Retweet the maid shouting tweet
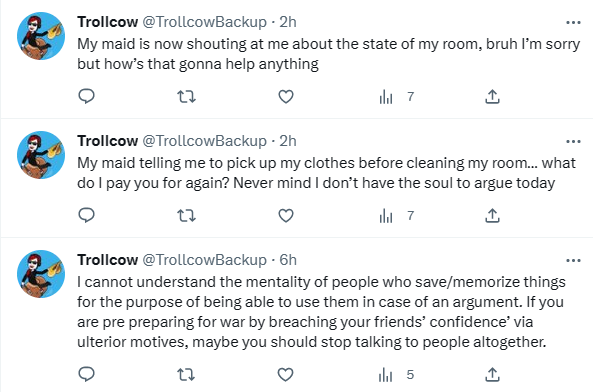 coord(186,97)
